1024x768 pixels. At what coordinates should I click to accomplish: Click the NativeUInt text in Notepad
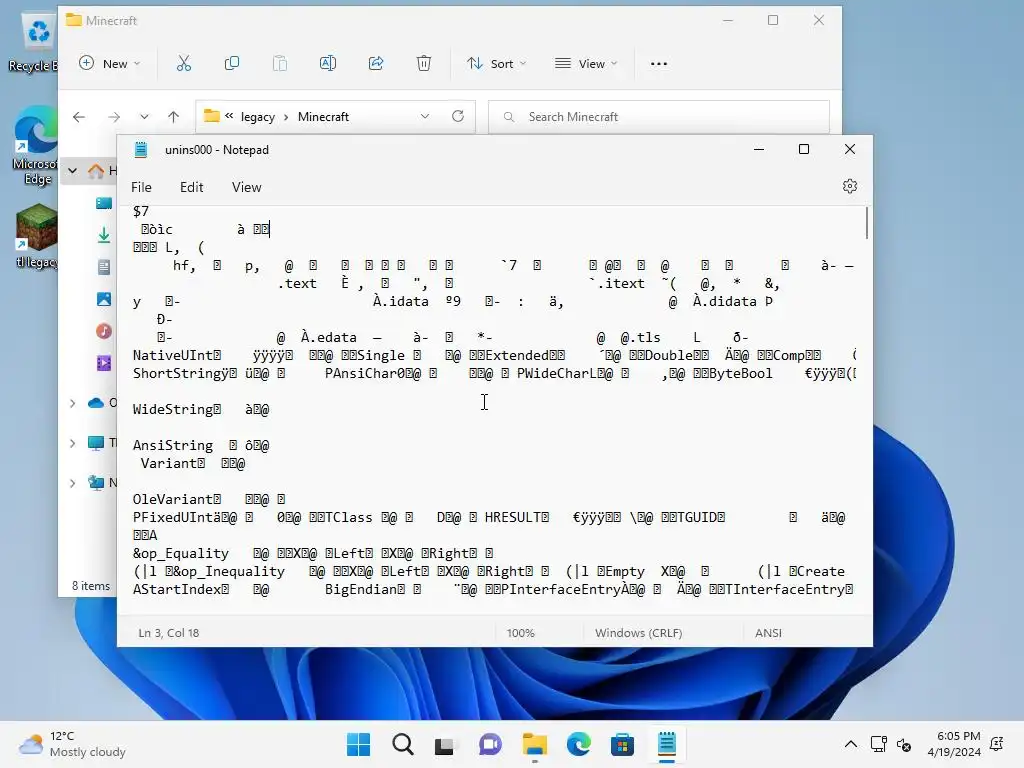(x=172, y=355)
